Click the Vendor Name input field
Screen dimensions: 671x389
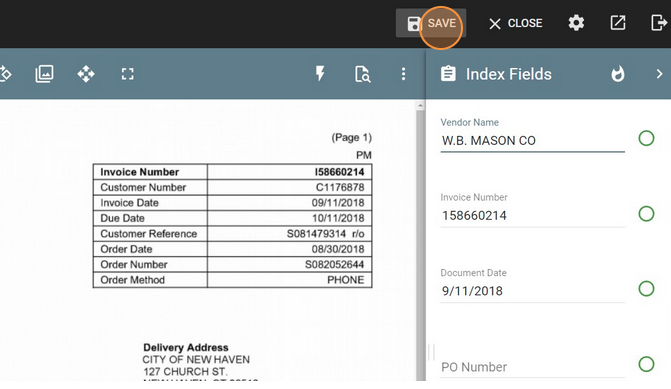coord(532,141)
